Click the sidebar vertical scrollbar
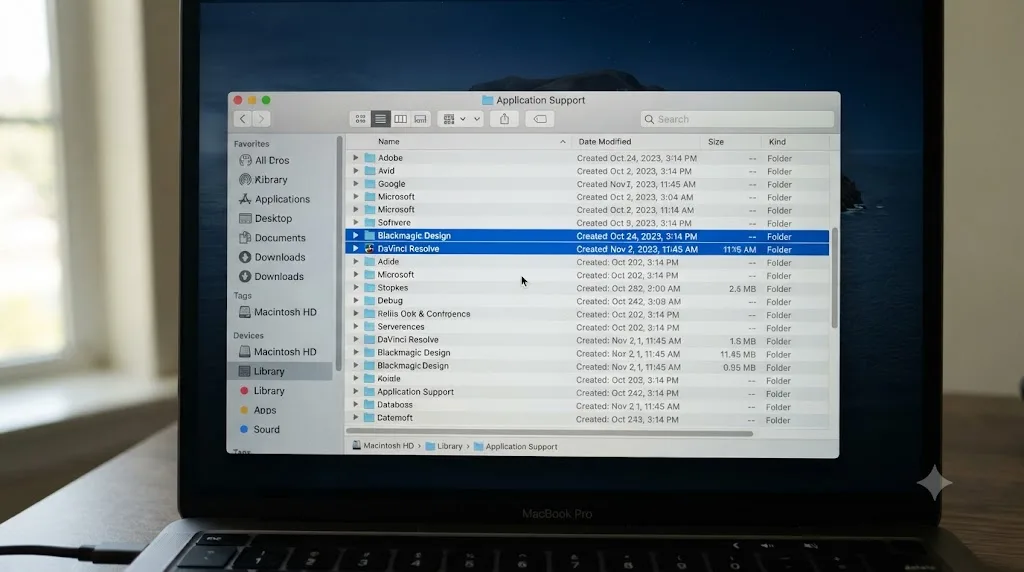Viewport: 1024px width, 572px height. 339,253
